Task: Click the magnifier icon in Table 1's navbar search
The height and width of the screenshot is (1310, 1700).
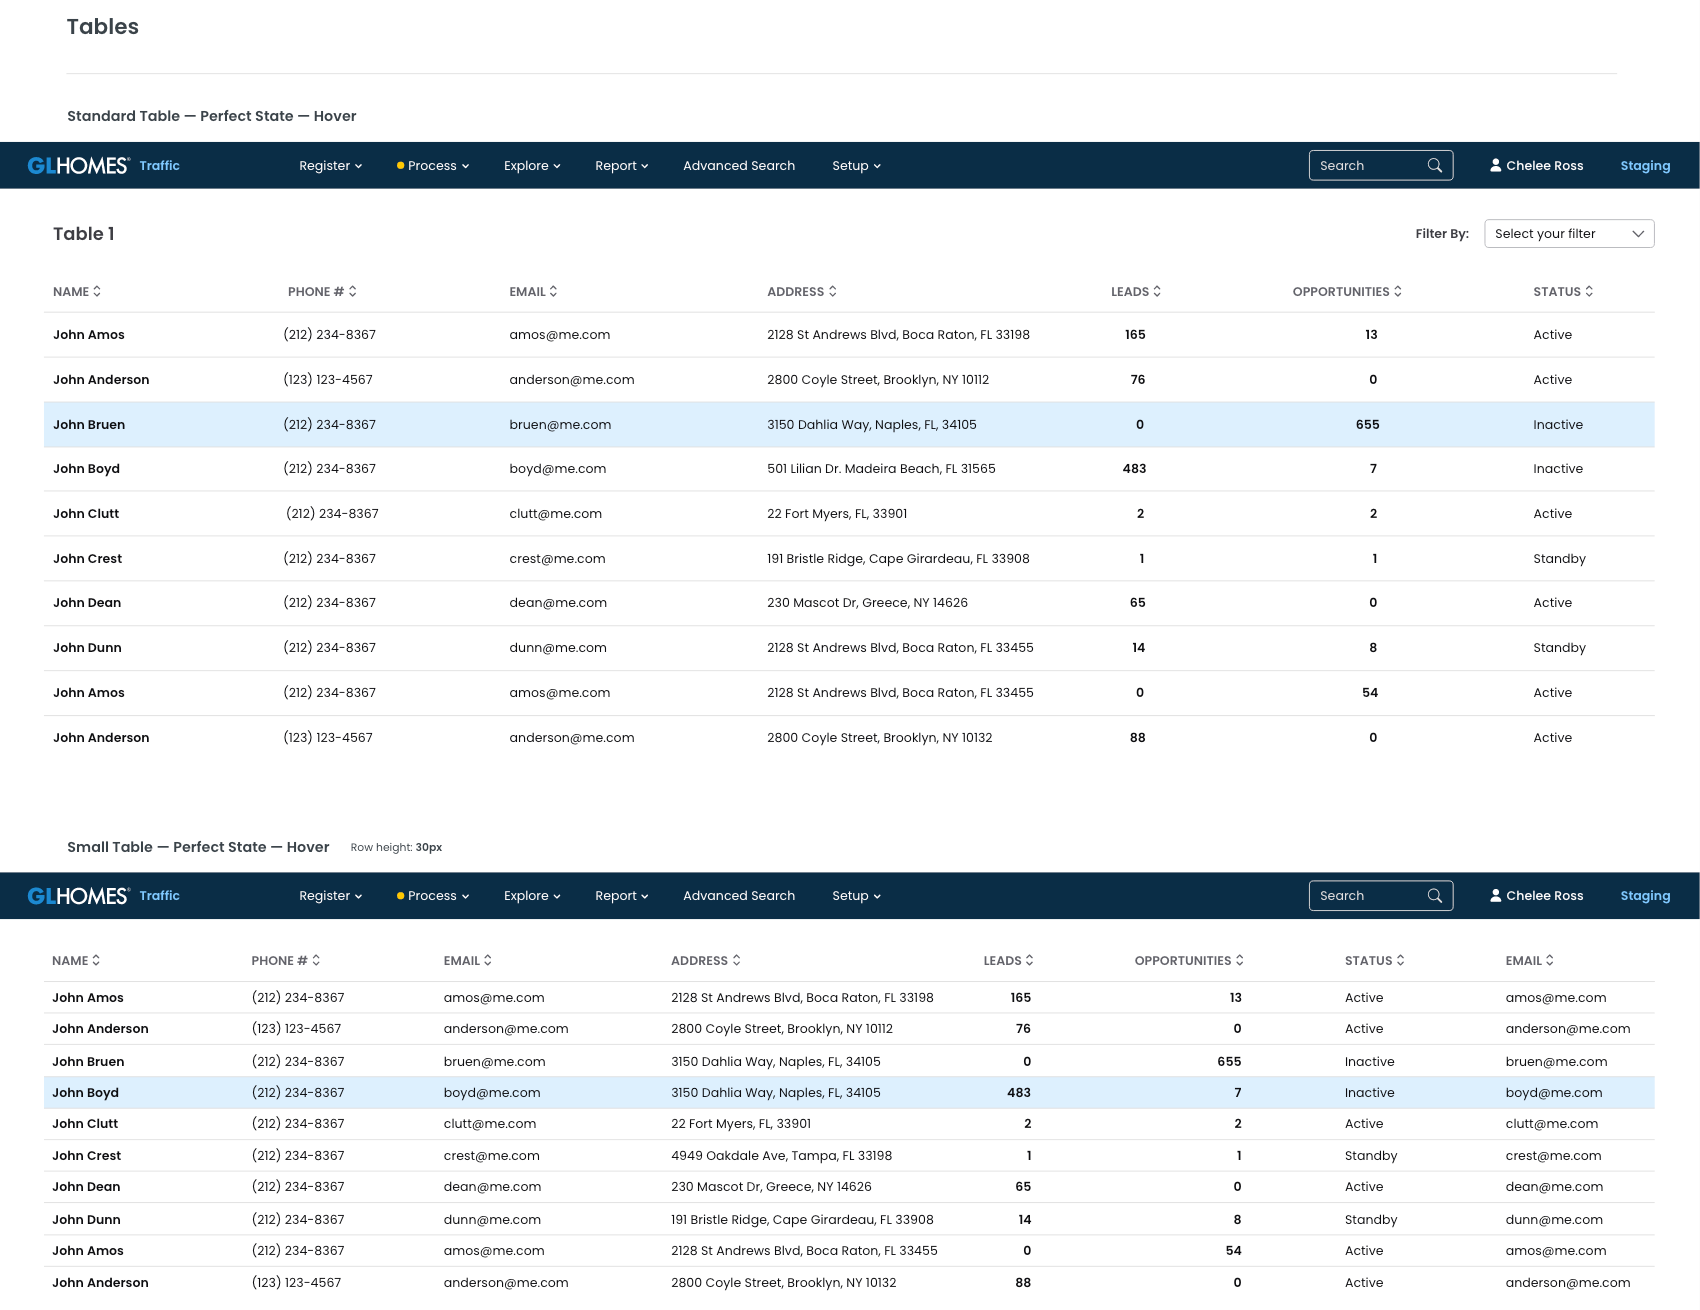Action: click(x=1435, y=166)
